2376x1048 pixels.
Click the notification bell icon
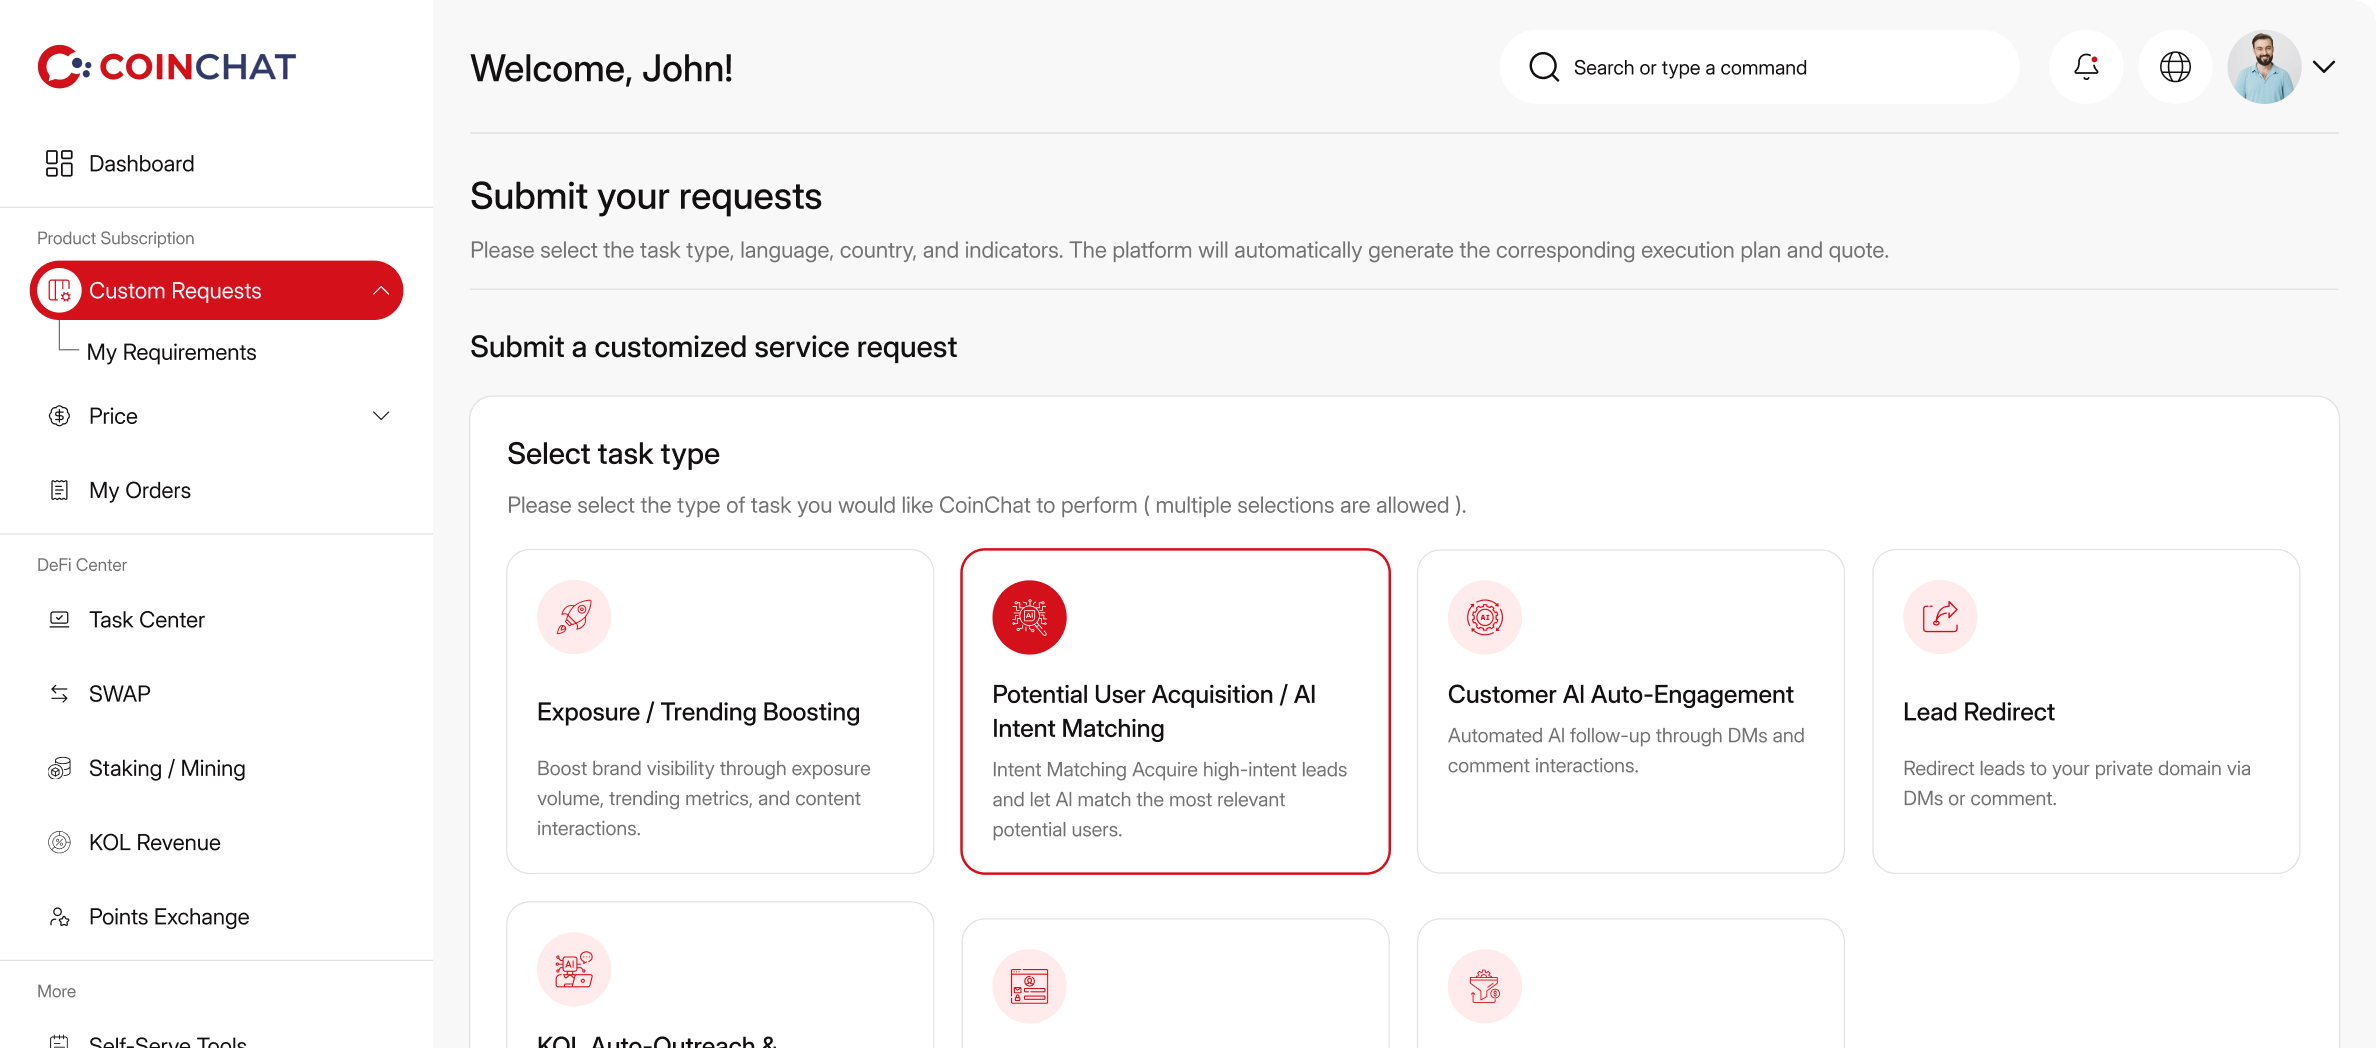point(2086,67)
